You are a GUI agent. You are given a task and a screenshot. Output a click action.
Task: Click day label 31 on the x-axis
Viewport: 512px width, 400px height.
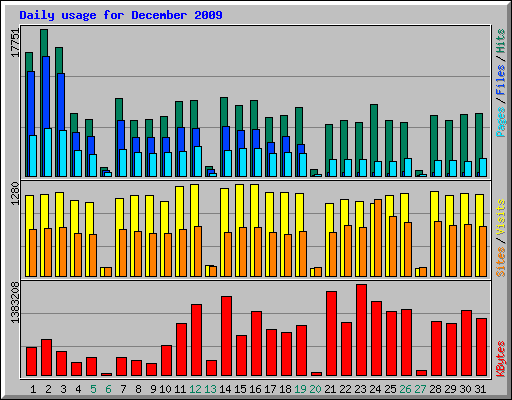click(480, 389)
